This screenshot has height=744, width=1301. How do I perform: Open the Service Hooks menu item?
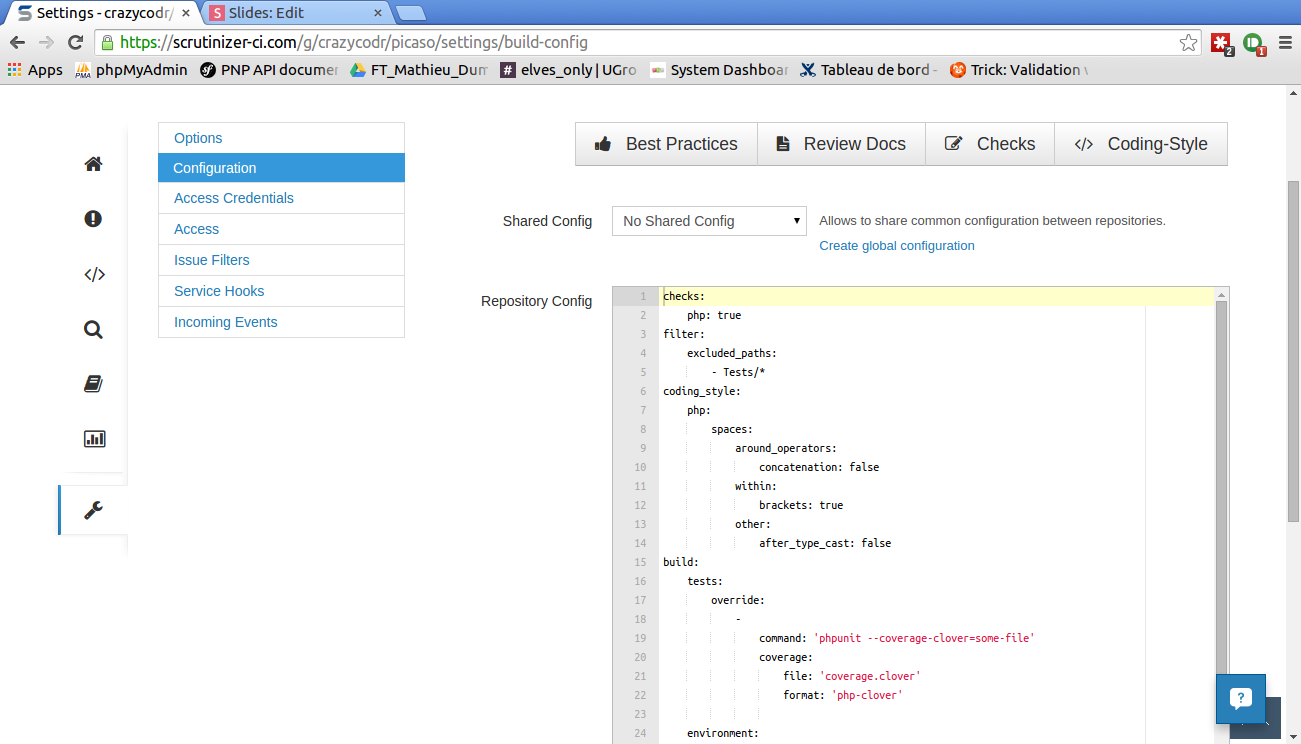tap(281, 291)
